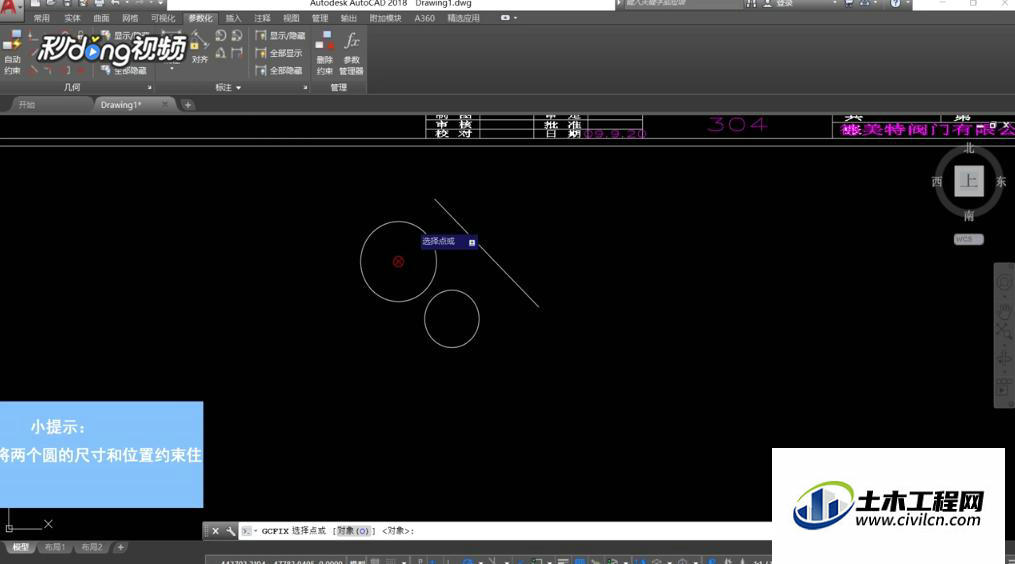Open the A360 ribbon tab
The width and height of the screenshot is (1015, 564).
click(425, 18)
